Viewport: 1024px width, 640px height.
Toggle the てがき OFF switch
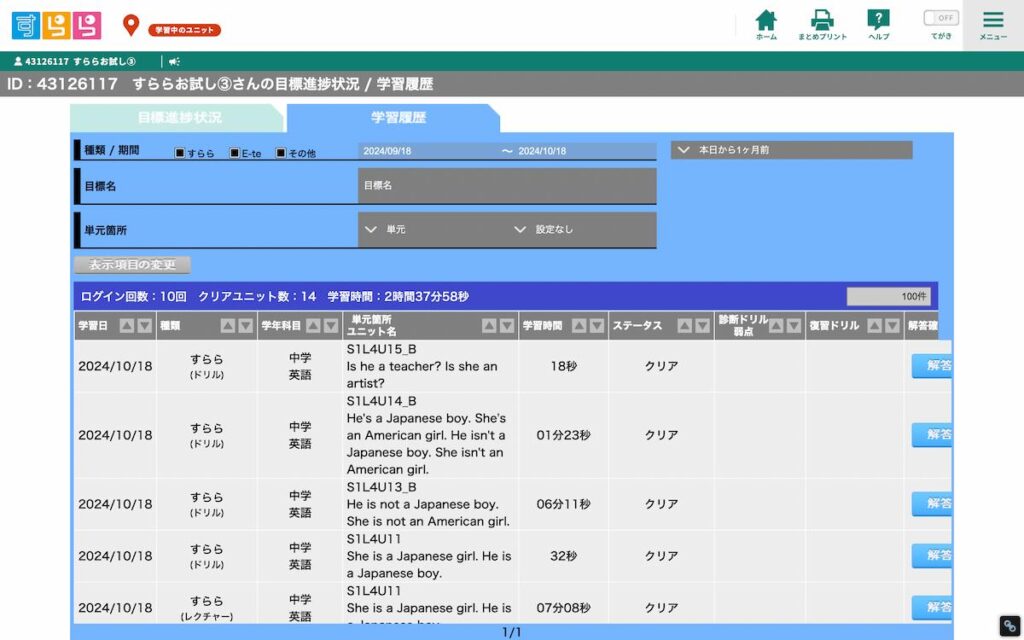pyautogui.click(x=940, y=18)
